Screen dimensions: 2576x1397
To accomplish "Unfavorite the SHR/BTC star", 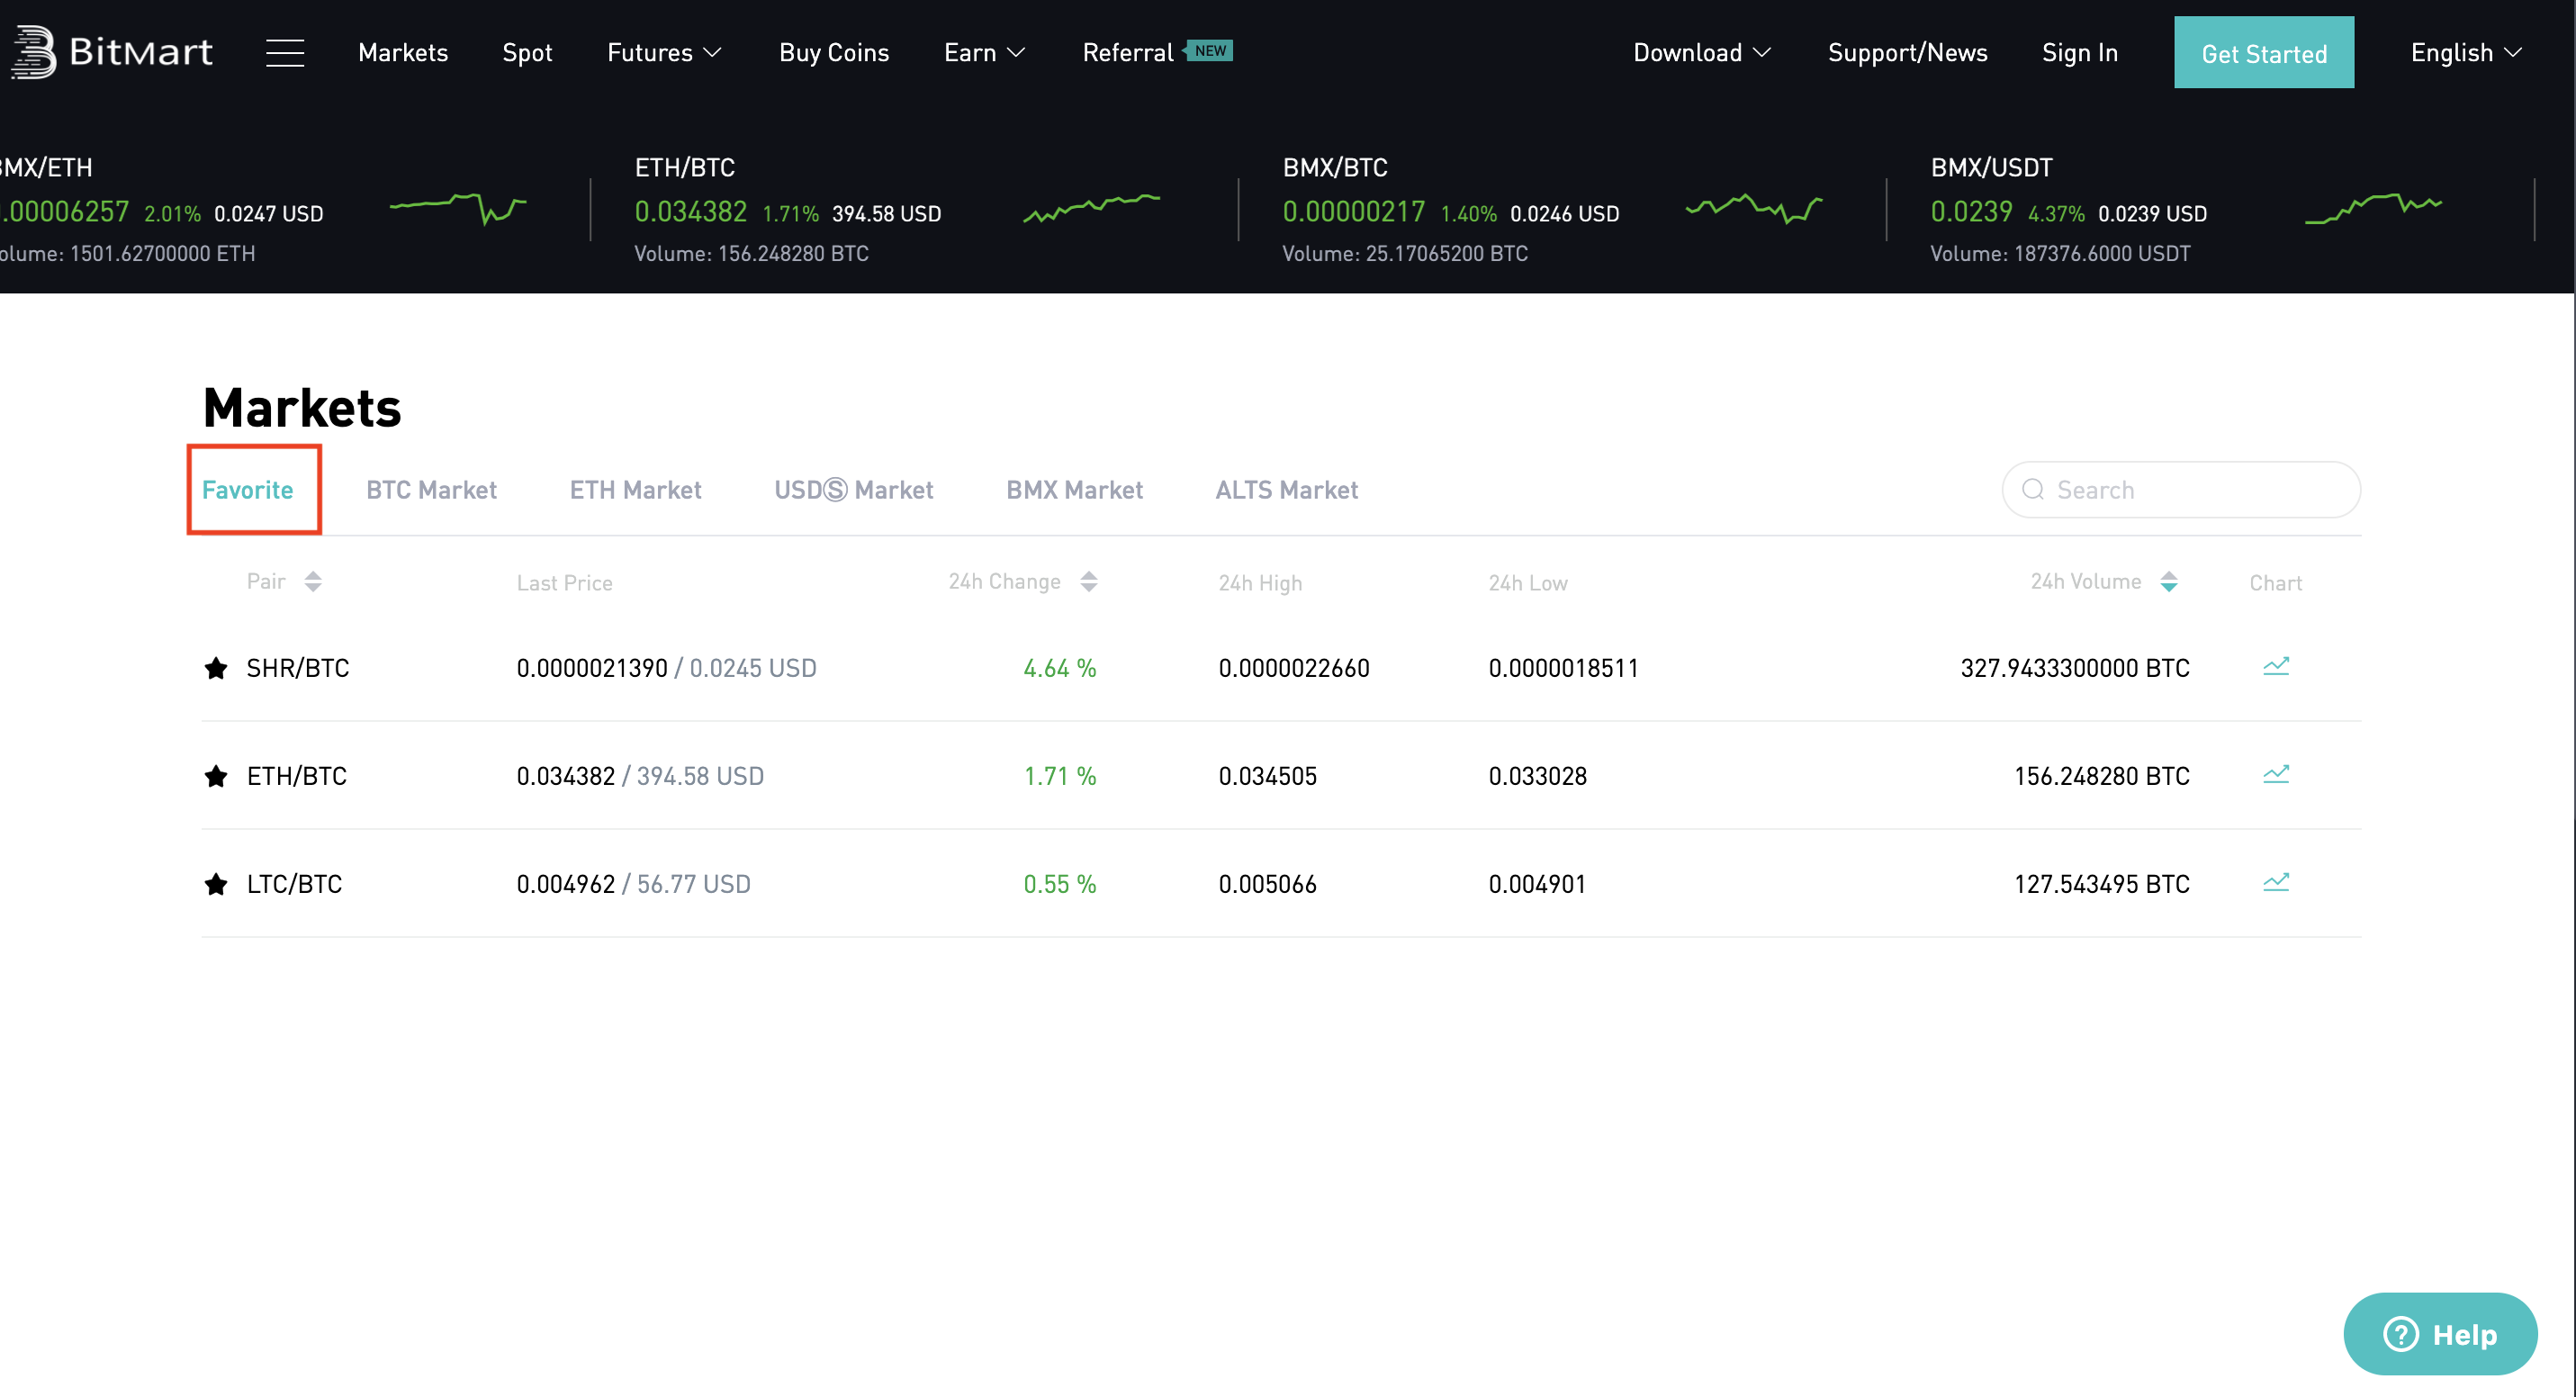I will click(x=216, y=668).
